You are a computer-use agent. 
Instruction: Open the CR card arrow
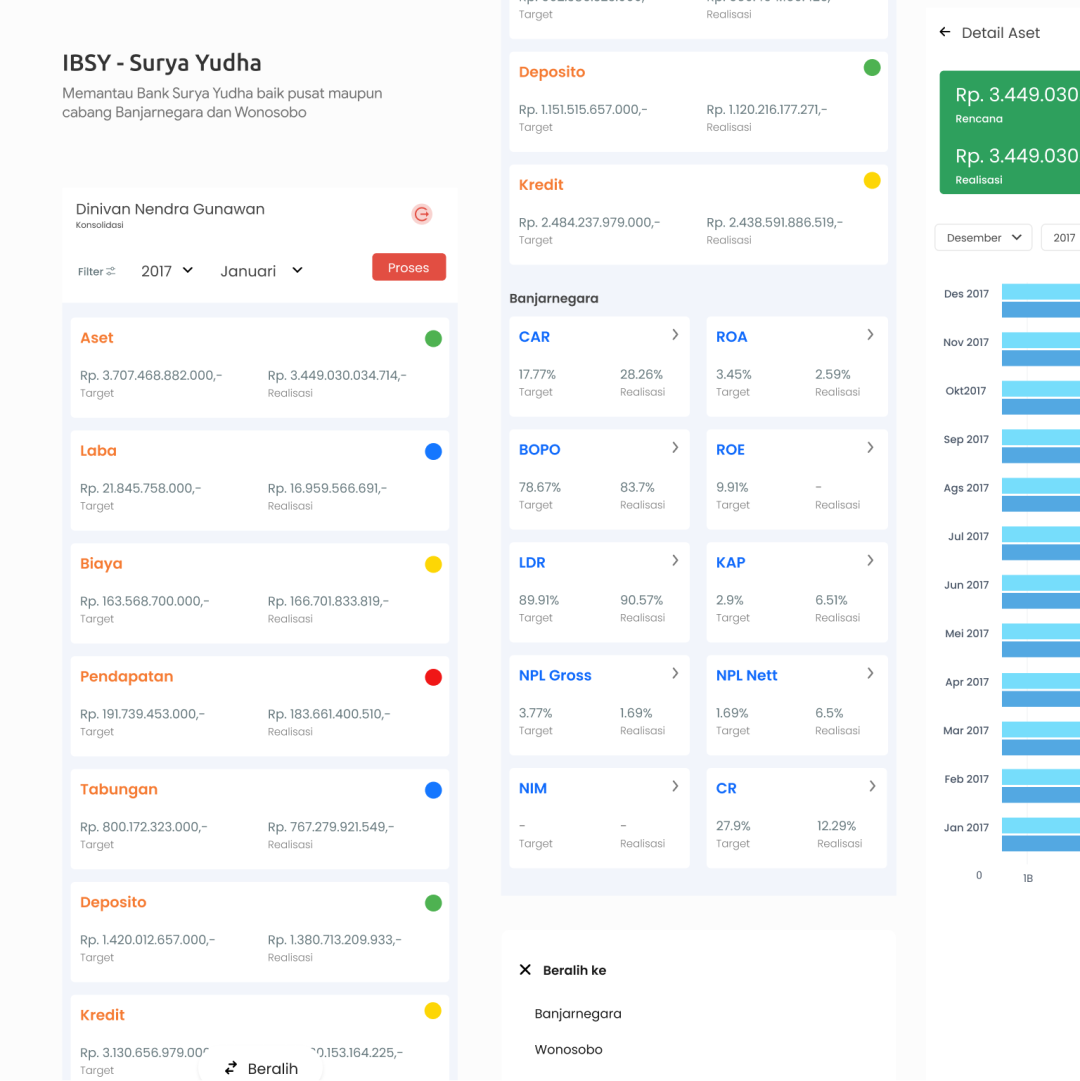[x=872, y=787]
